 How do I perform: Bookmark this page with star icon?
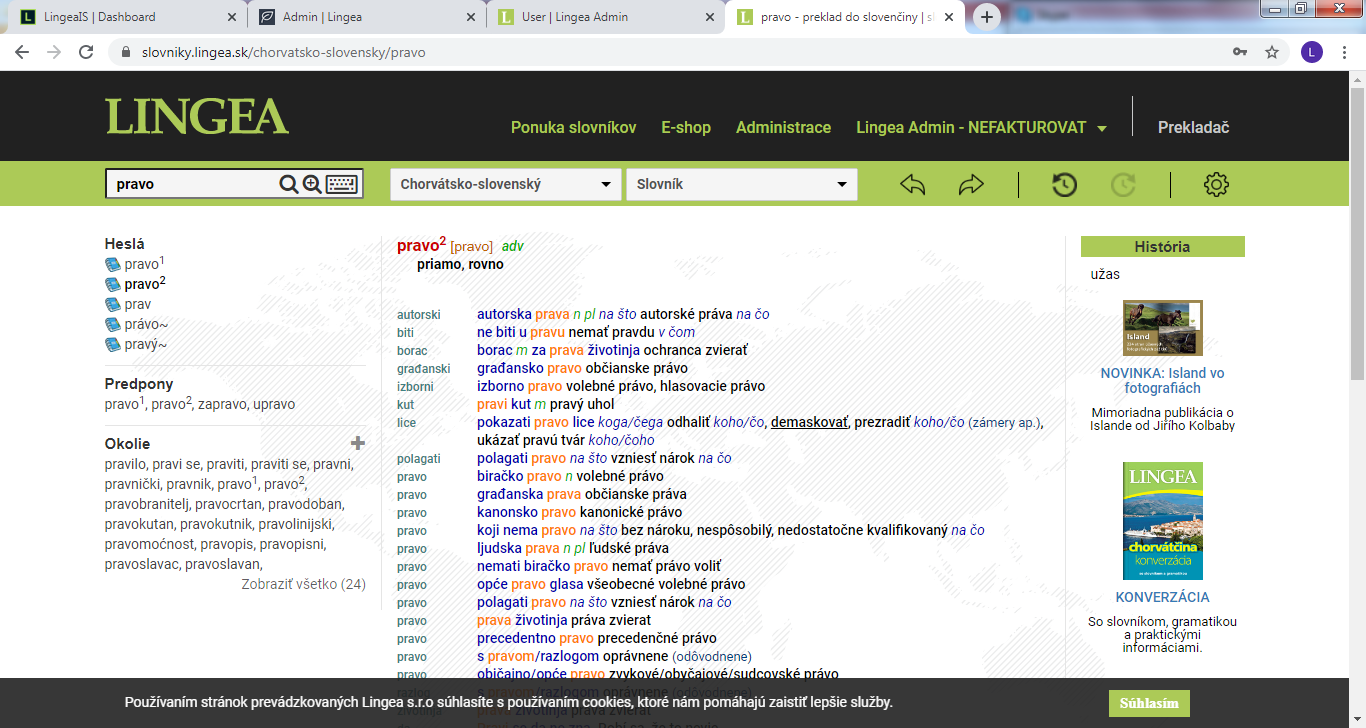coord(1272,52)
